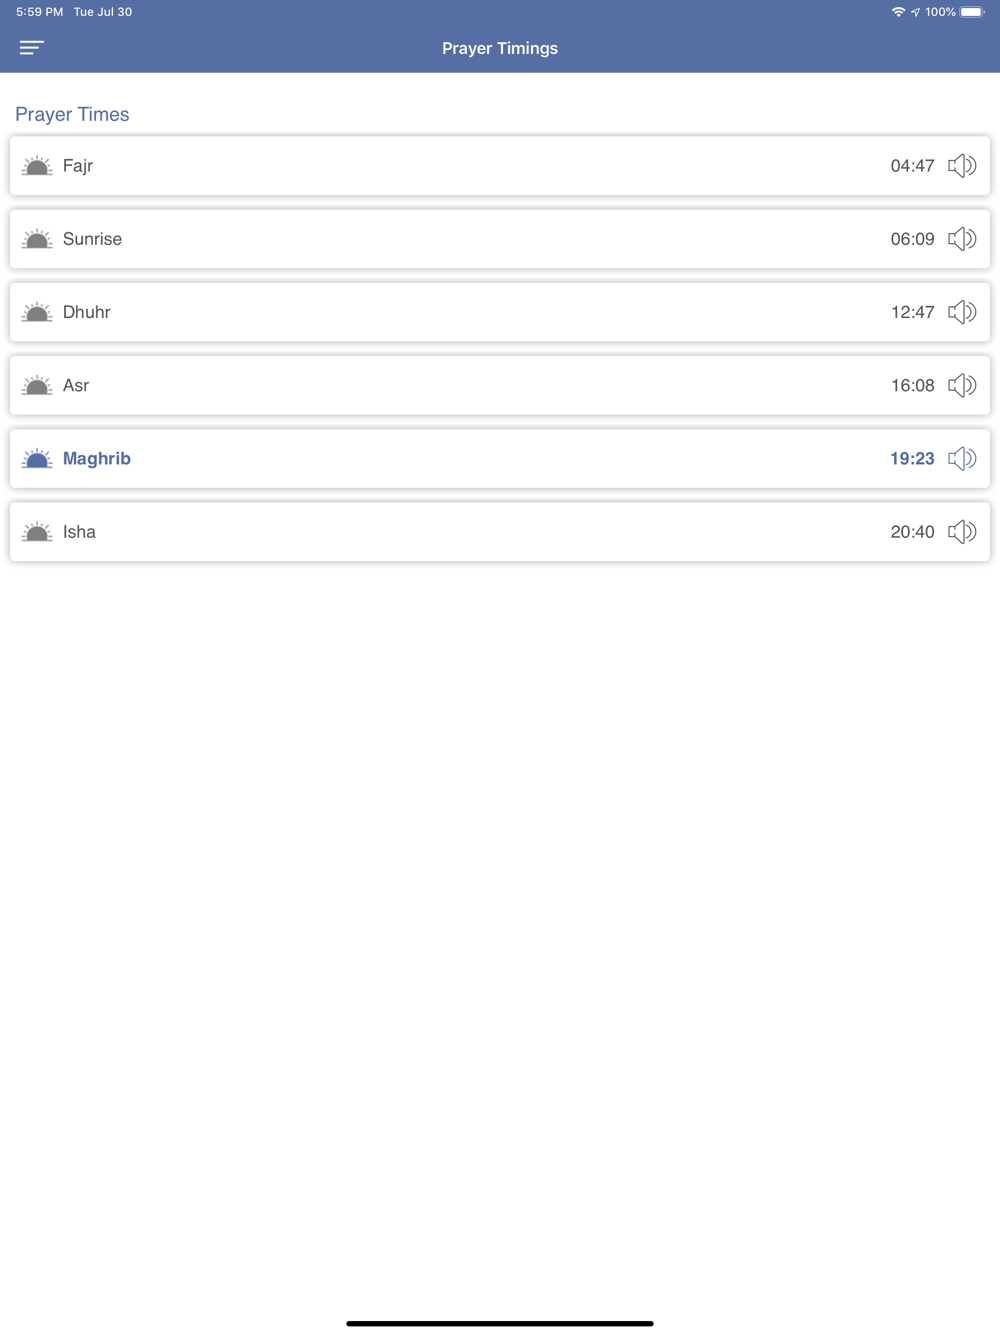Select the Fajr prayer row
The height and width of the screenshot is (1334, 1000).
(480, 166)
